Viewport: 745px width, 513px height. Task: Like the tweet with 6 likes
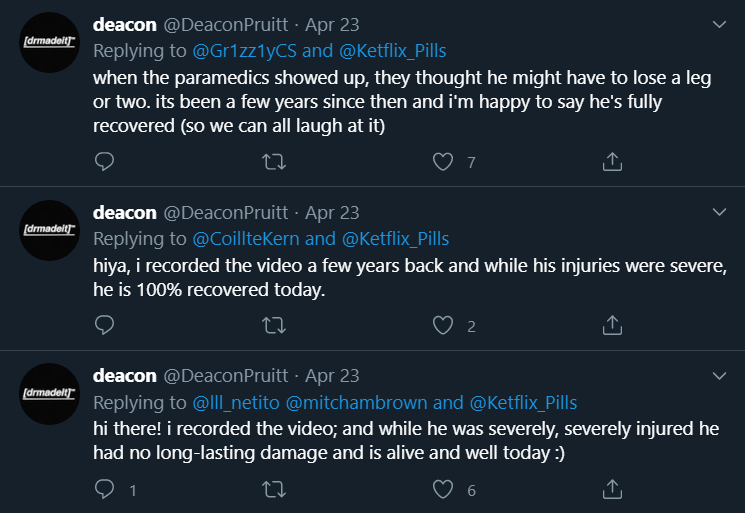click(443, 490)
